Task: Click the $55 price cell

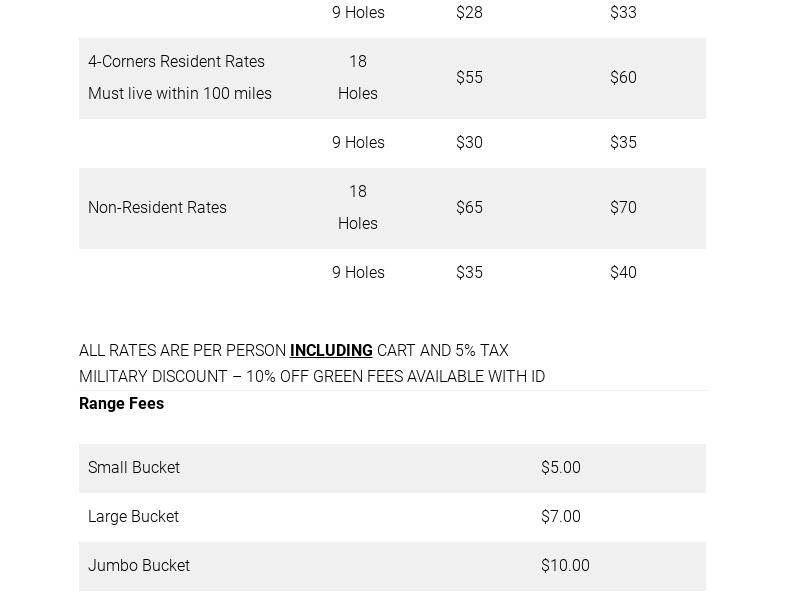Action: (469, 78)
